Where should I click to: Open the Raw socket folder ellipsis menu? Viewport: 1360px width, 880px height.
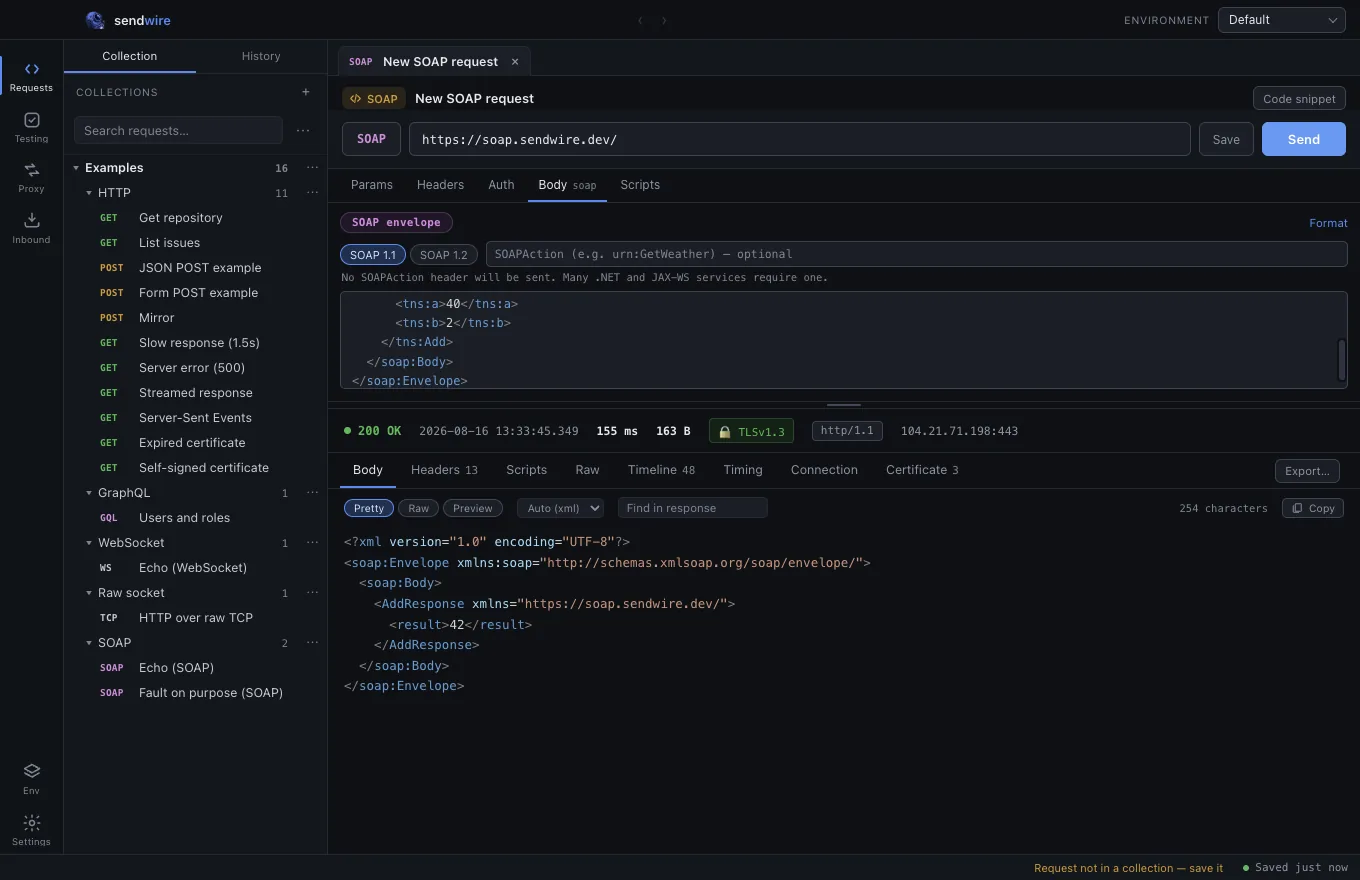coord(313,593)
